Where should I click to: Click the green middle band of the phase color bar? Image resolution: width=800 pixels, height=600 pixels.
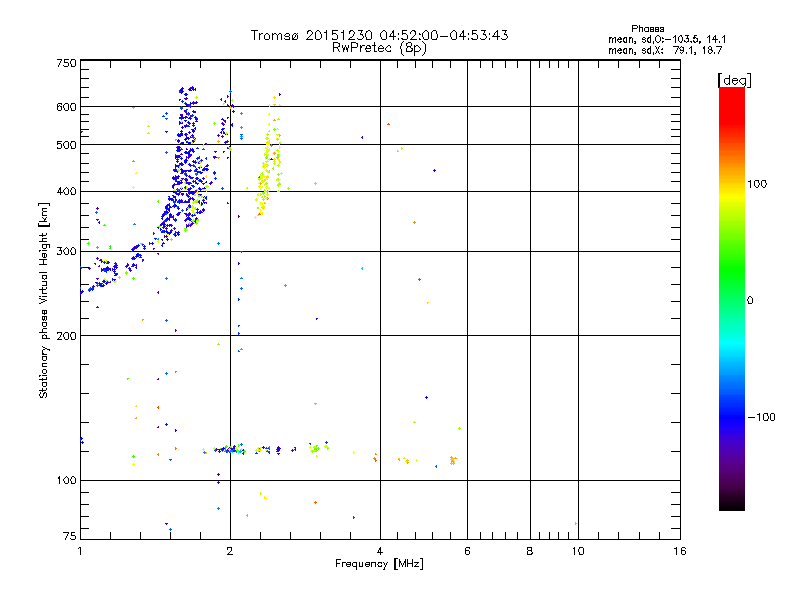click(x=732, y=270)
